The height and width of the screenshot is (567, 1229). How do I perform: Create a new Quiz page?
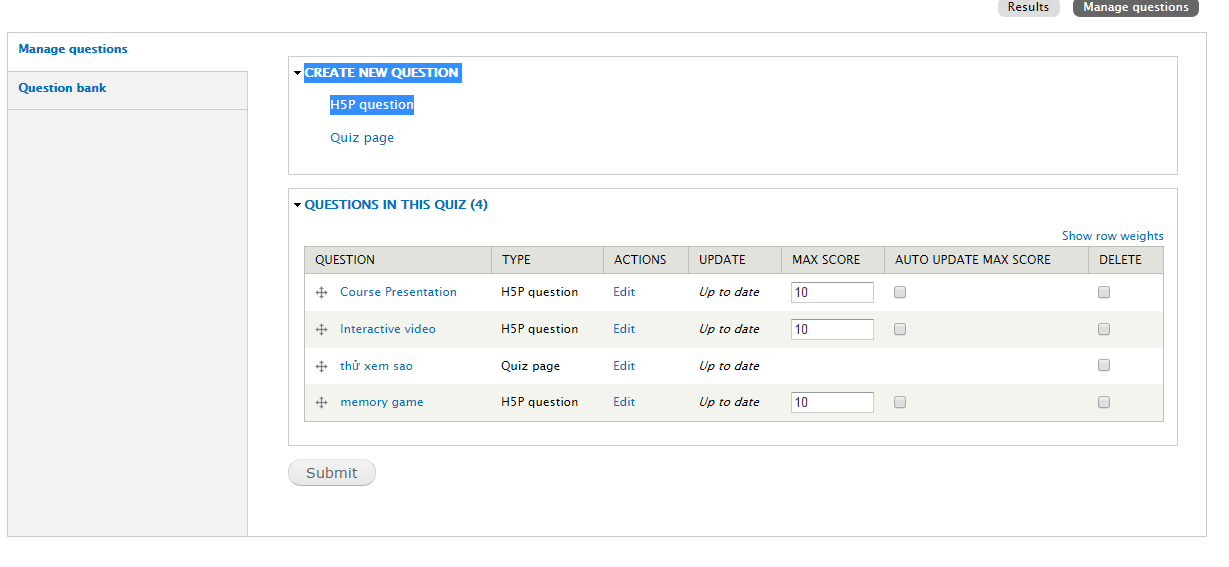point(362,138)
